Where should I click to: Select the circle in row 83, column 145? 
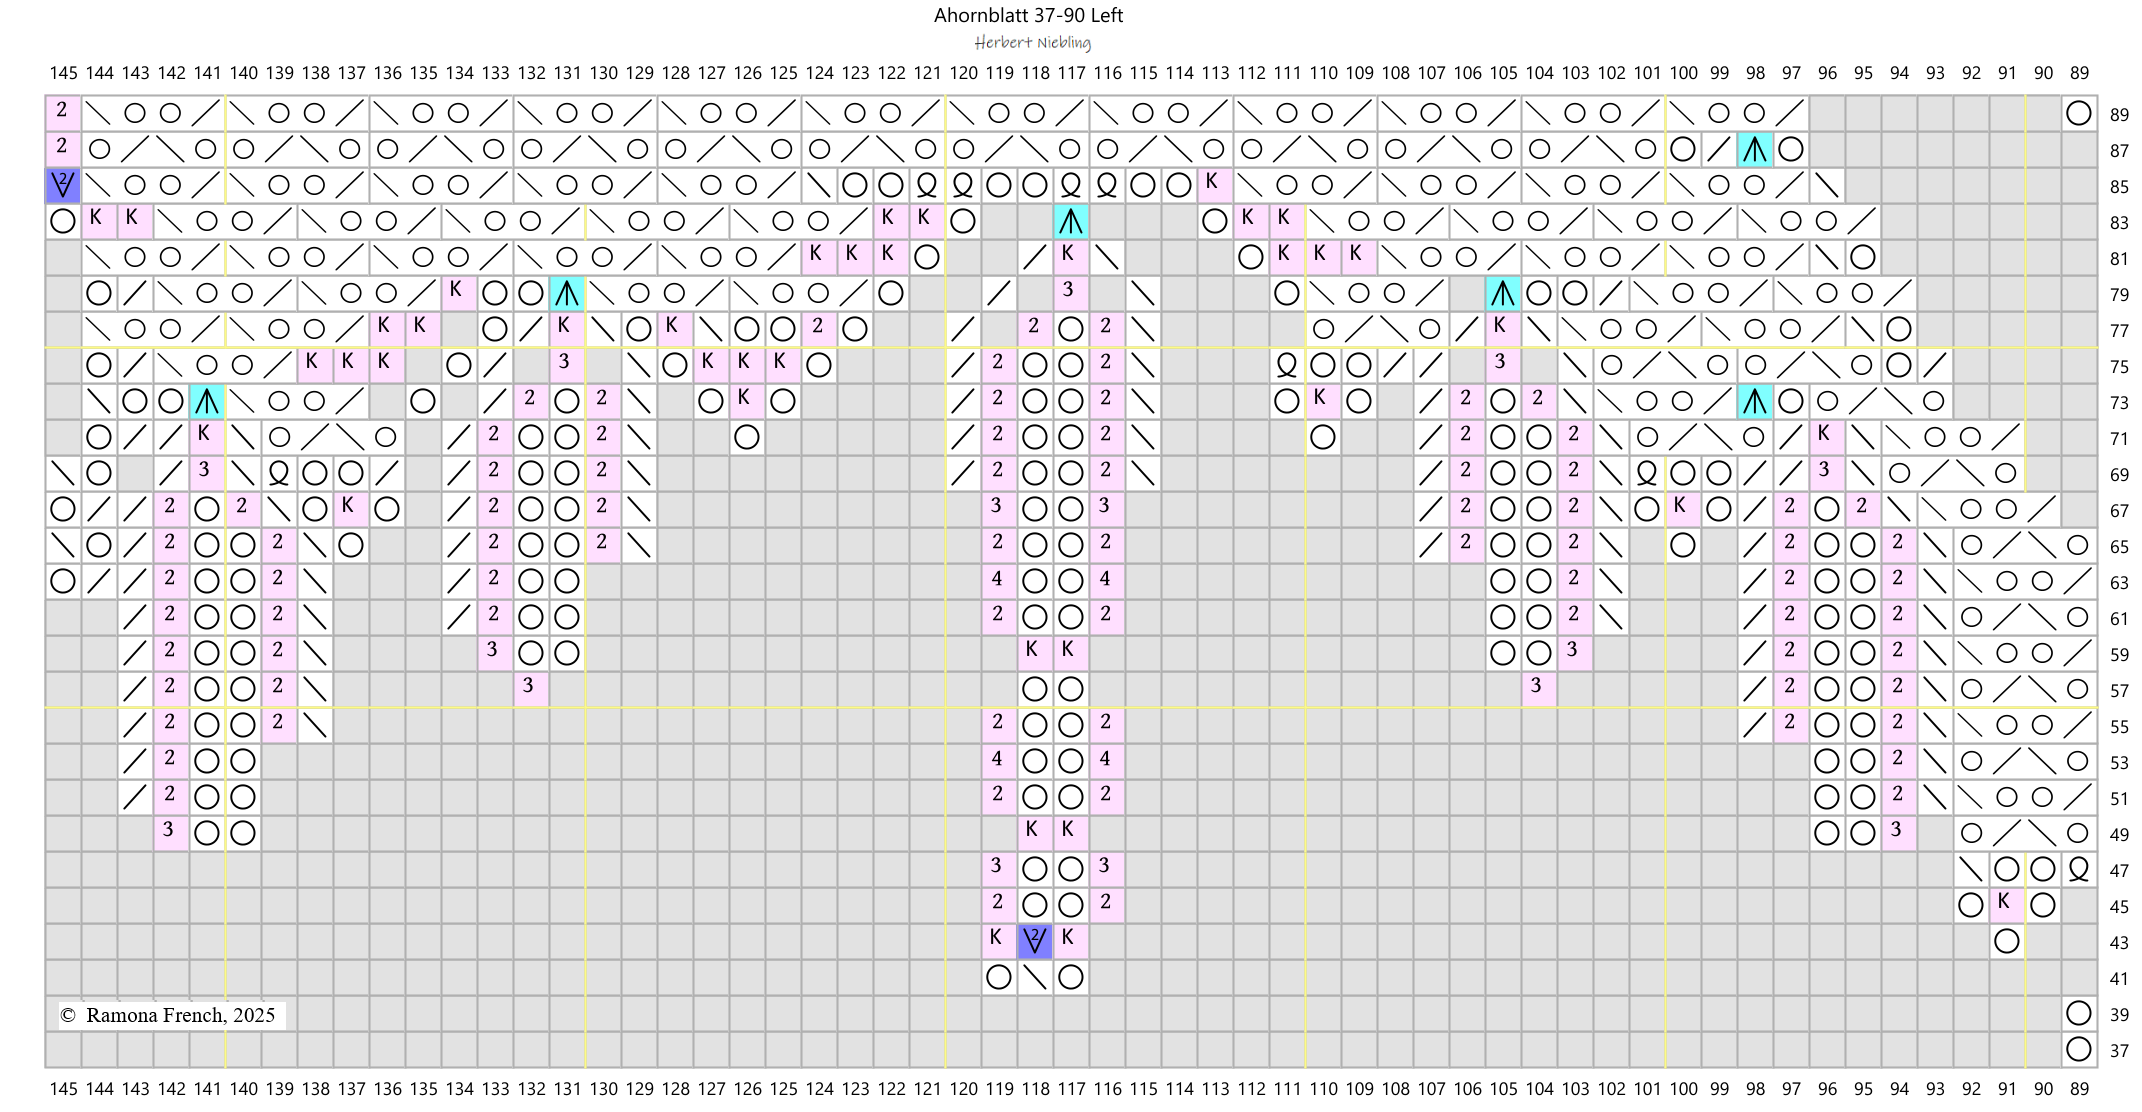coord(63,221)
